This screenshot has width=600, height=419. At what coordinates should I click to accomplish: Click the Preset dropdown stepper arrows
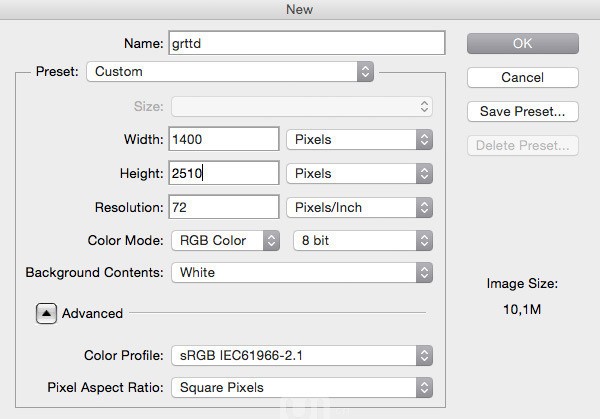[x=365, y=72]
